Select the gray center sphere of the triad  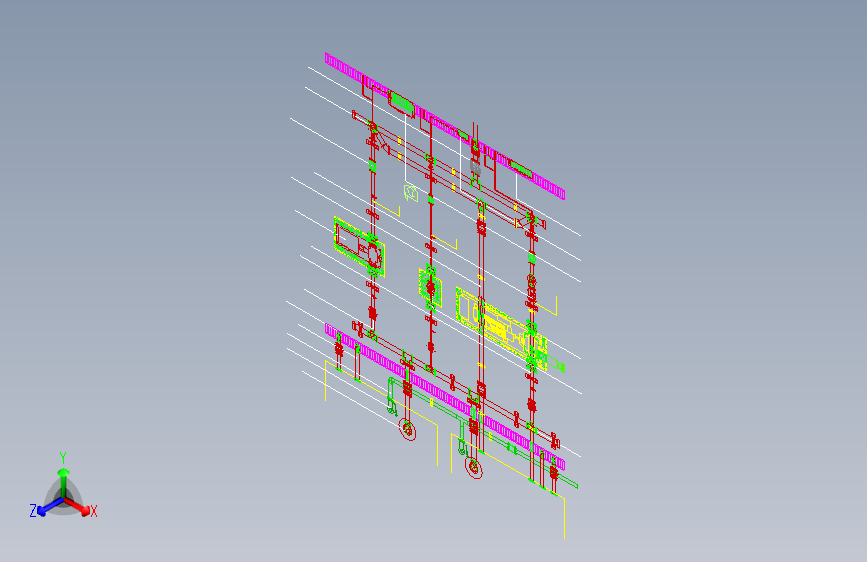click(x=64, y=498)
